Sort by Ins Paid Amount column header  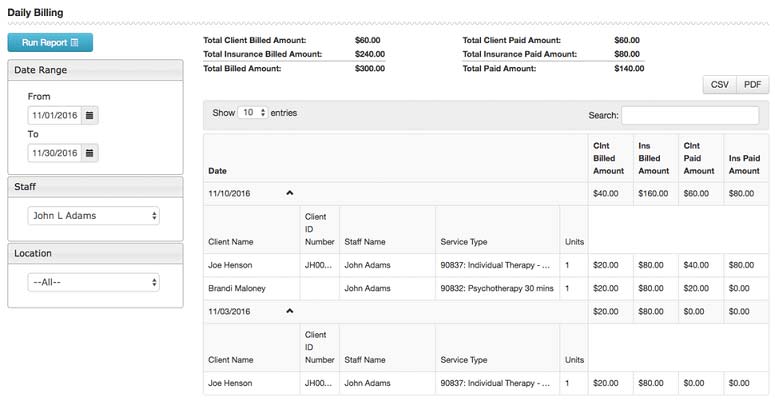(x=745, y=158)
